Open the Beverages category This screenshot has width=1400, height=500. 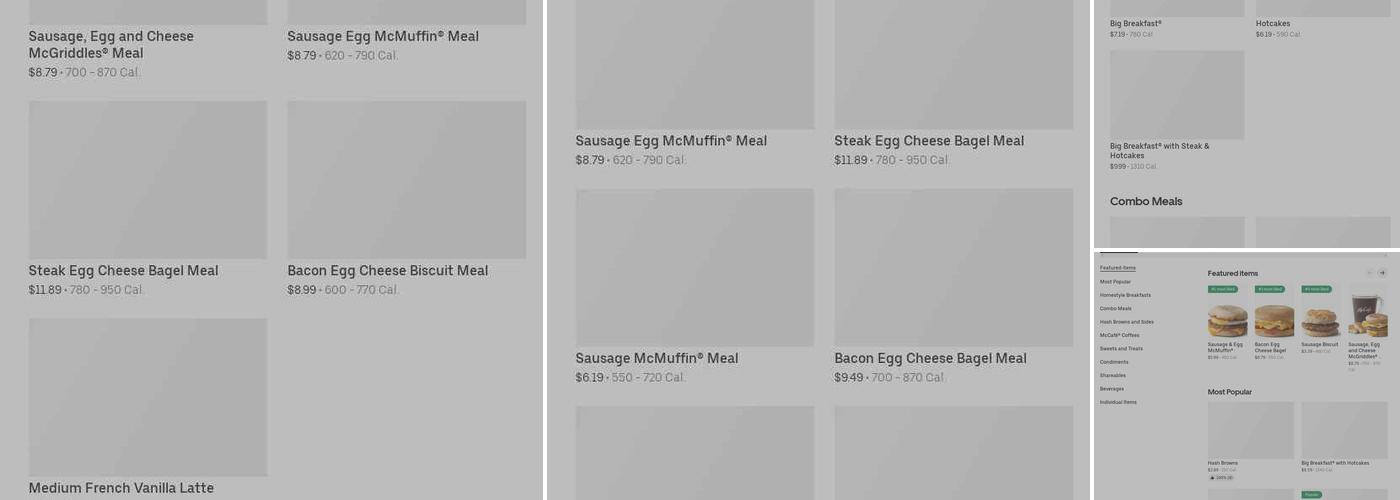[1112, 389]
